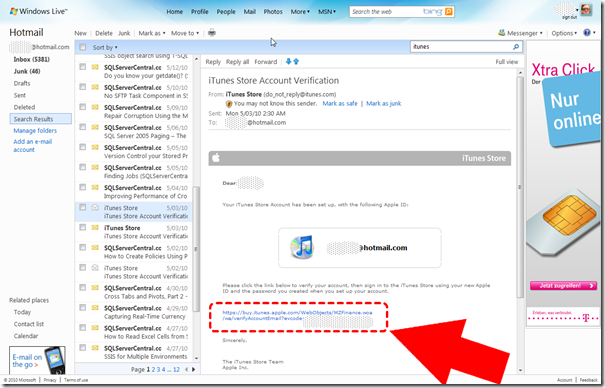Click the search magnifier icon
Viewport: 605px width, 388px height.
tap(516, 47)
